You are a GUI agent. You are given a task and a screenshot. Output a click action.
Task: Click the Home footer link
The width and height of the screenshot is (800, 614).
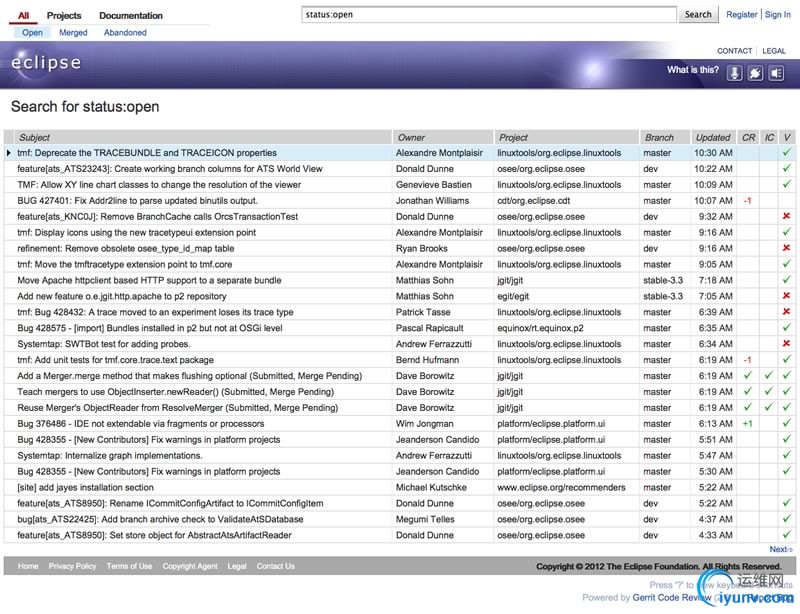point(28,566)
